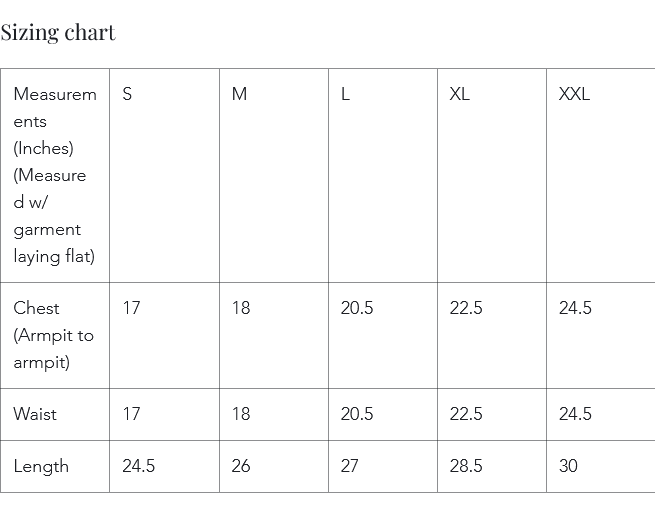Click the L size column header
The width and height of the screenshot is (655, 531).
345,94
